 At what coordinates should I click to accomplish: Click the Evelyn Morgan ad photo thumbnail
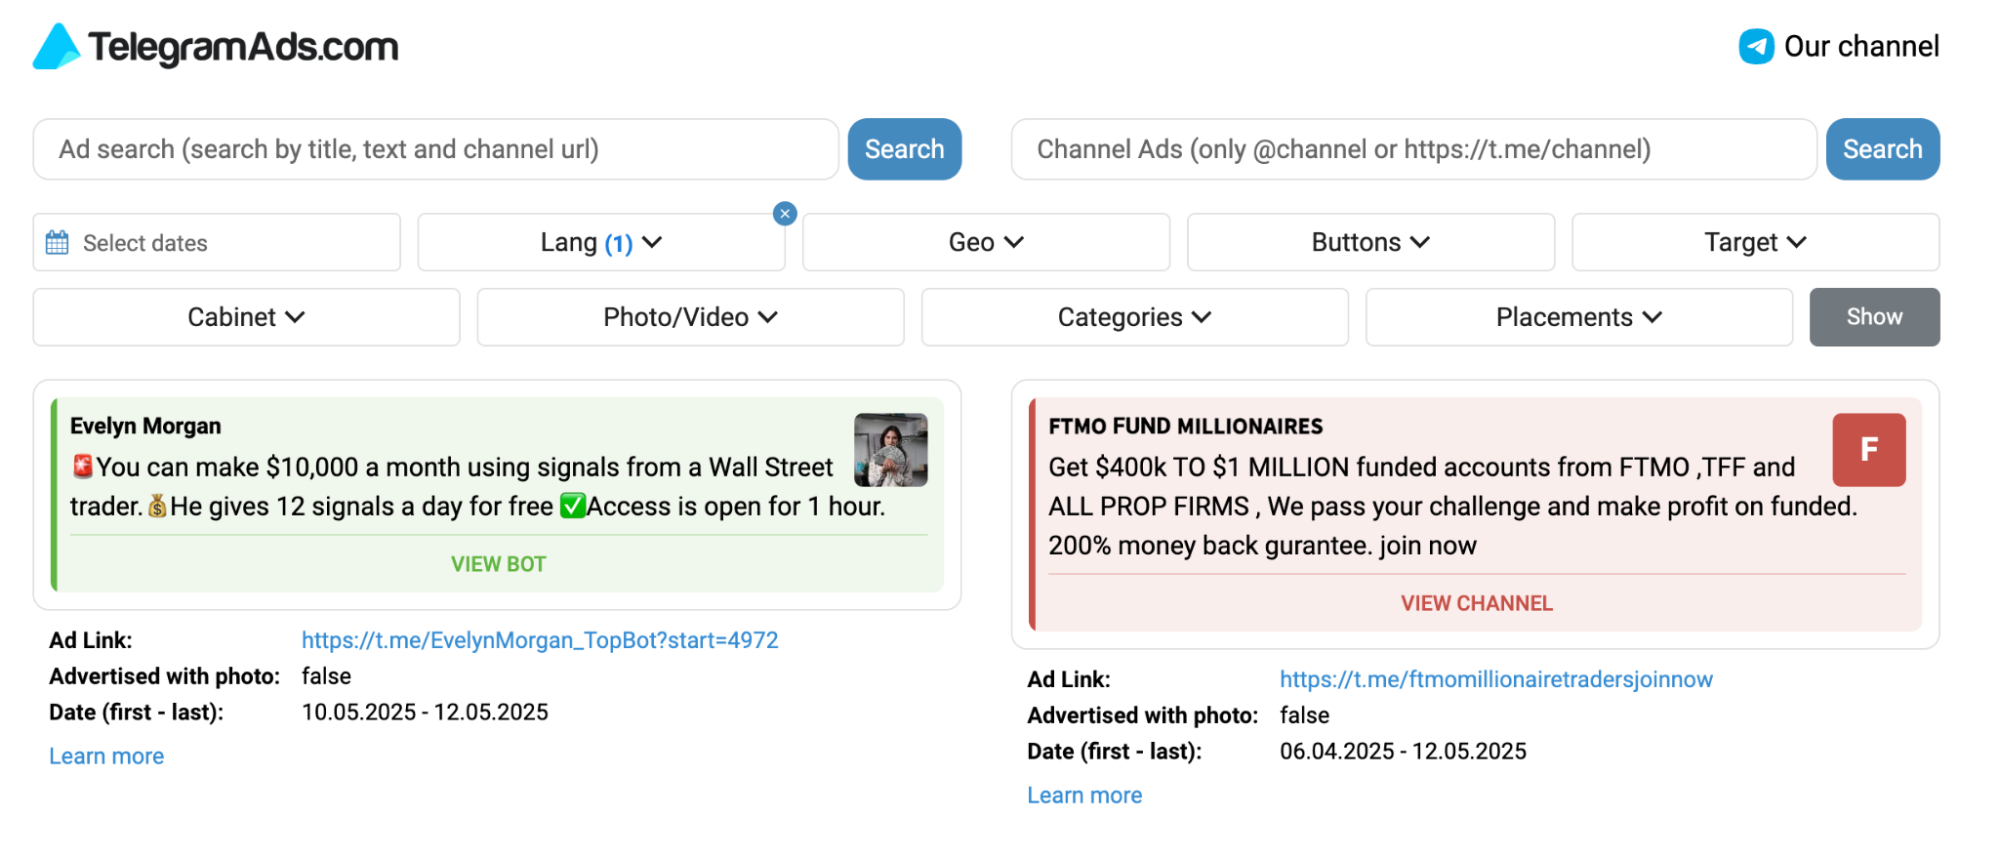point(890,450)
